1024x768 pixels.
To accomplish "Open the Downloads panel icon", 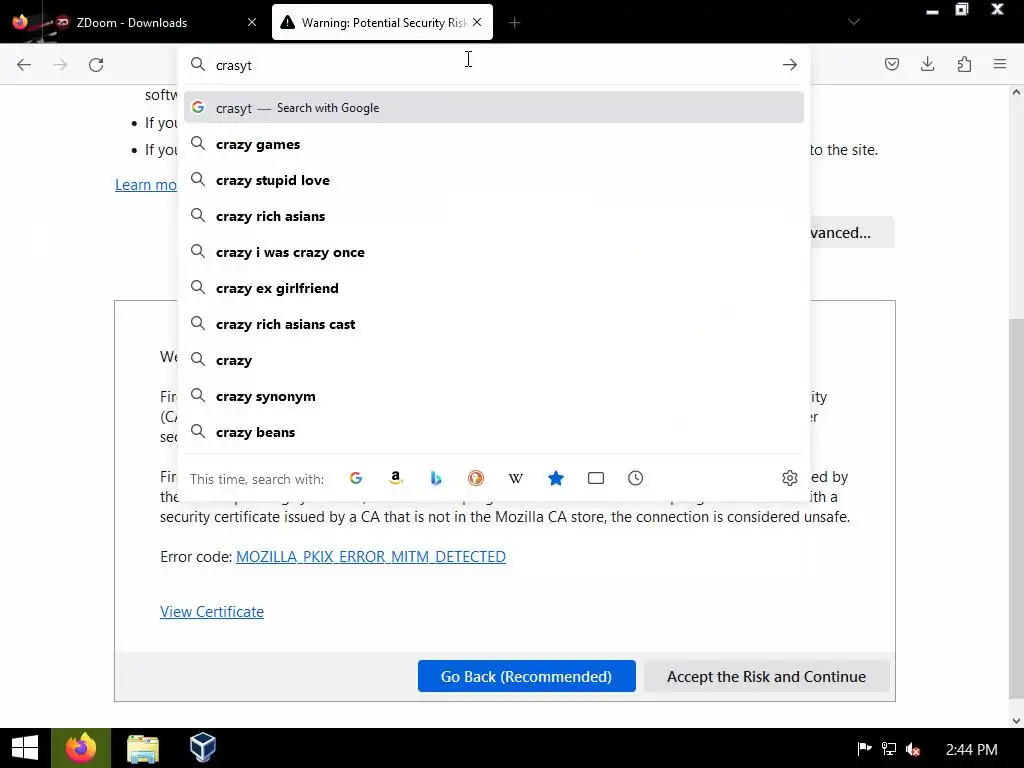I will 927,64.
